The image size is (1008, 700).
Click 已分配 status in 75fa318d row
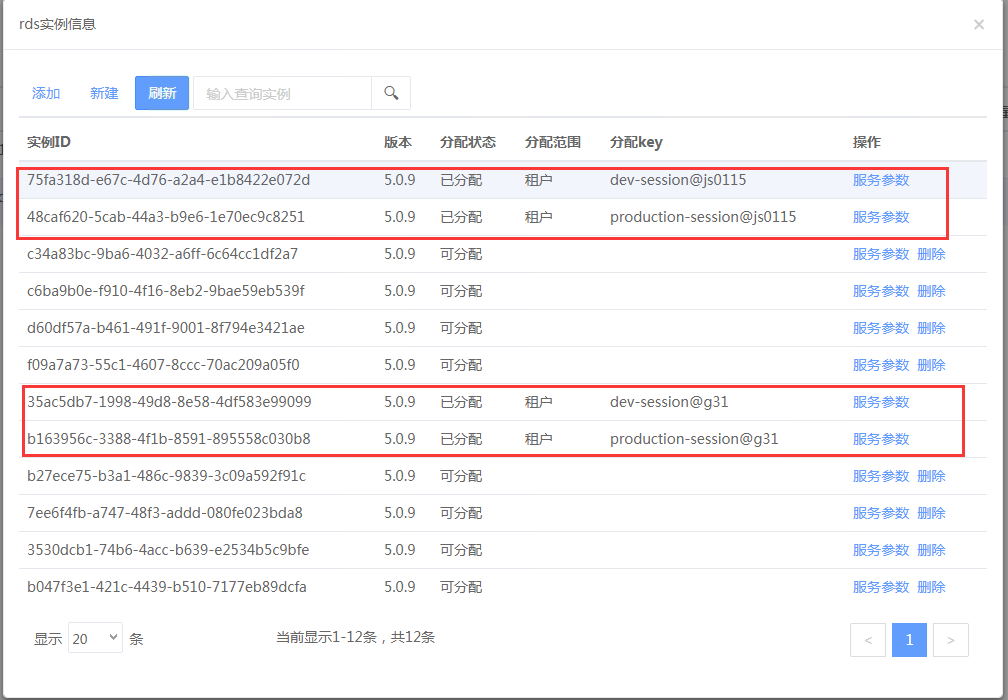pos(461,180)
